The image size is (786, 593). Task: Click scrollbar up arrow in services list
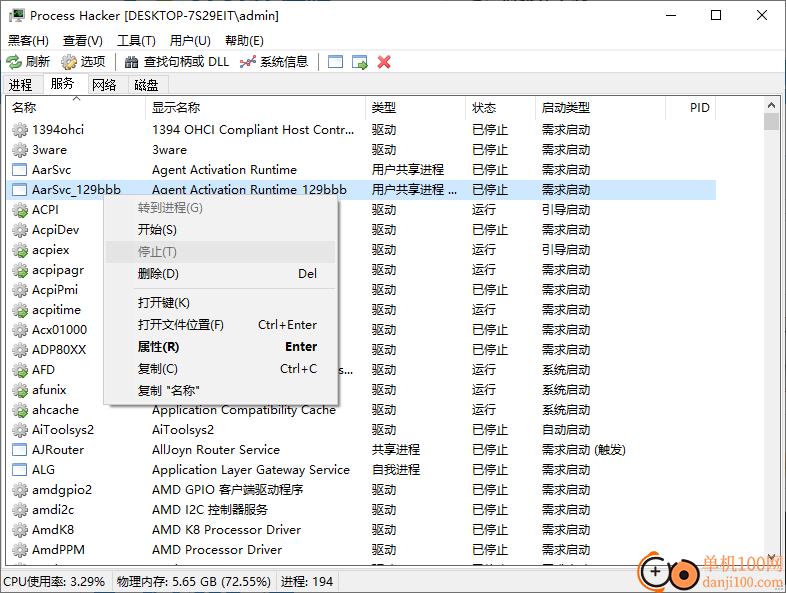[771, 105]
